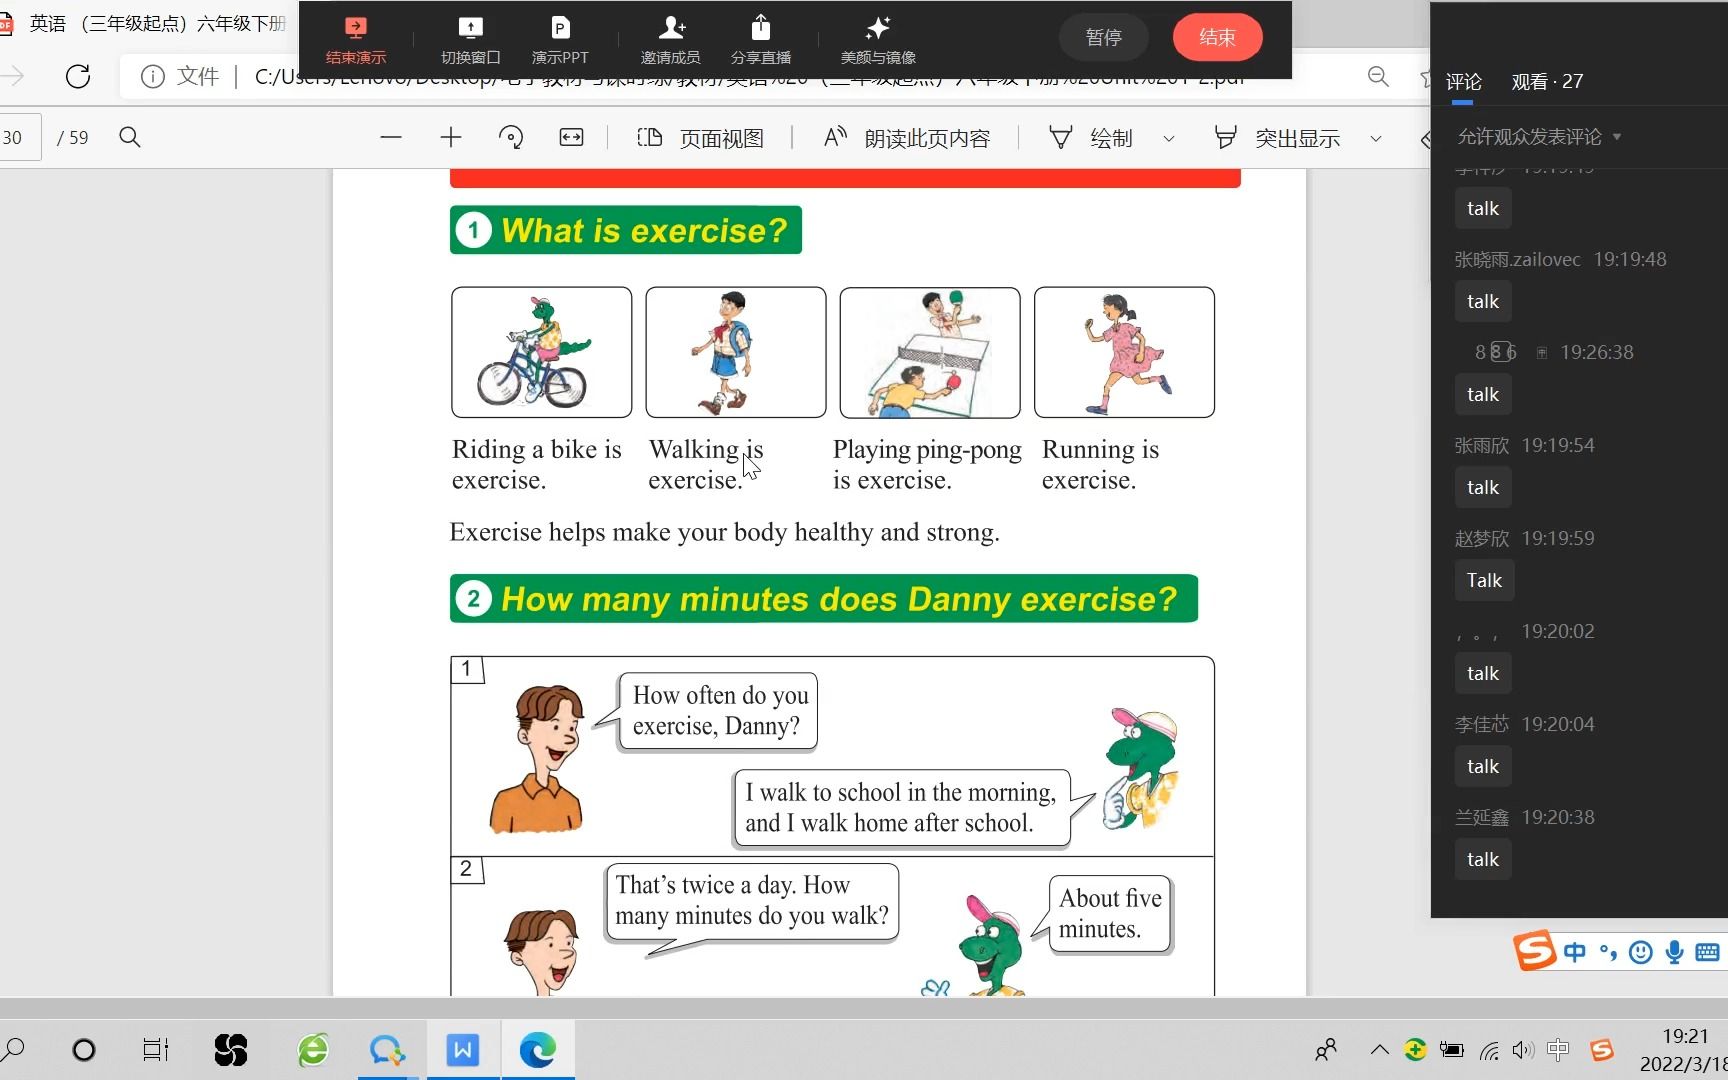The height and width of the screenshot is (1080, 1728).
Task: Click the rotate page icon
Action: click(511, 137)
